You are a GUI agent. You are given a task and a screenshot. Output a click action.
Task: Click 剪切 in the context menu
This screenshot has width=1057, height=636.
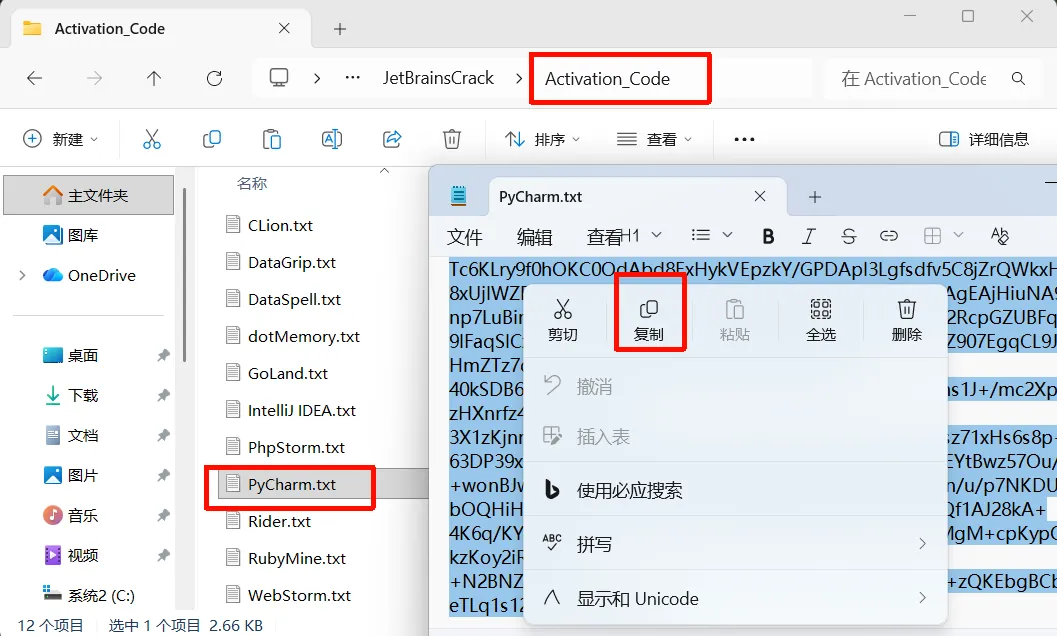pos(563,320)
